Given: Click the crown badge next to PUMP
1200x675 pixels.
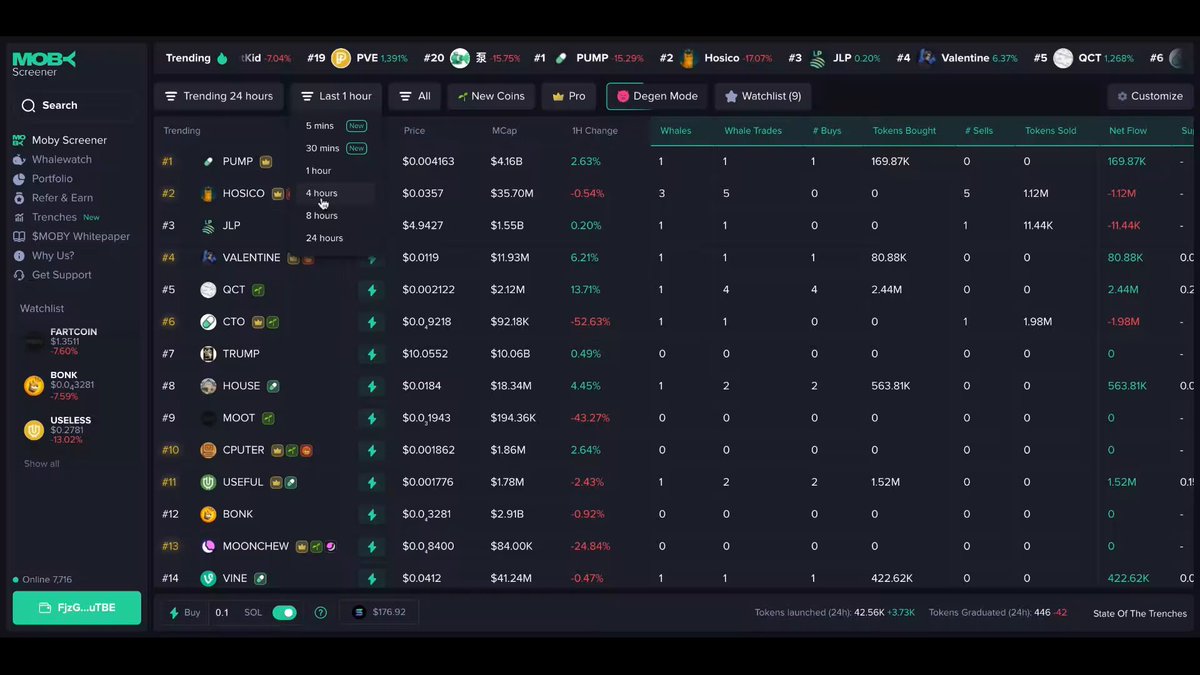Looking at the screenshot, I should [266, 161].
